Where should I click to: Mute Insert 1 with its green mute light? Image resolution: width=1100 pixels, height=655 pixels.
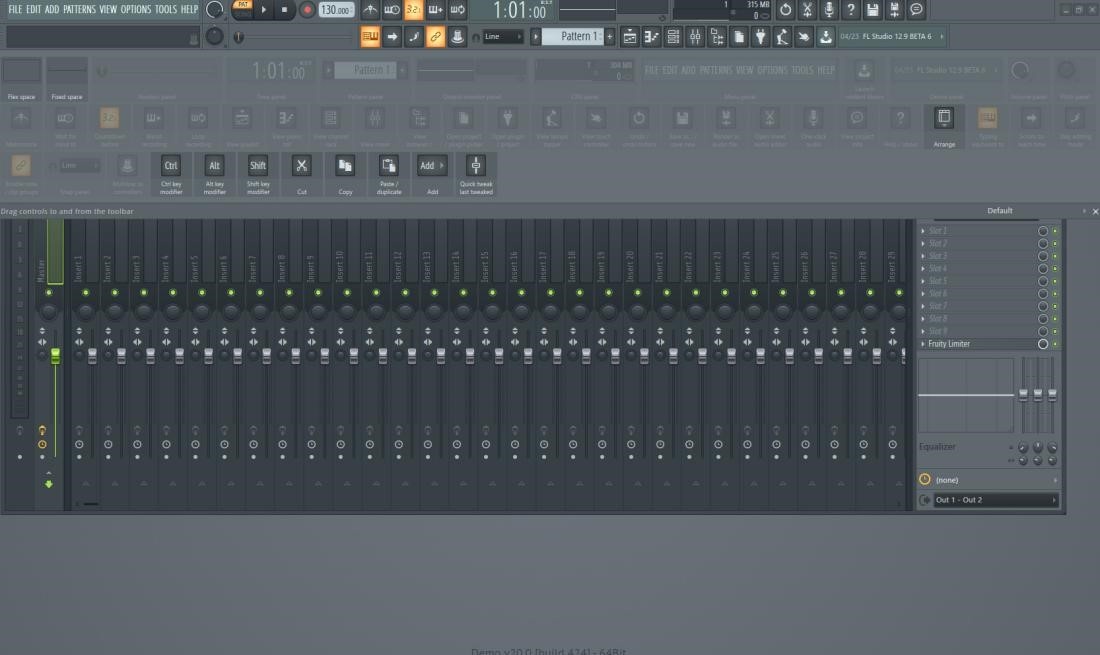pyautogui.click(x=85, y=293)
